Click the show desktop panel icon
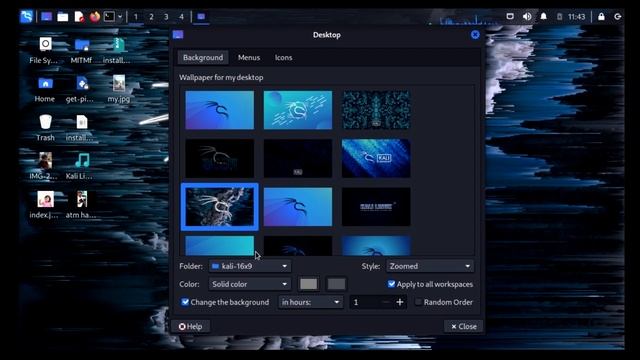The image size is (640, 360). 46,17
